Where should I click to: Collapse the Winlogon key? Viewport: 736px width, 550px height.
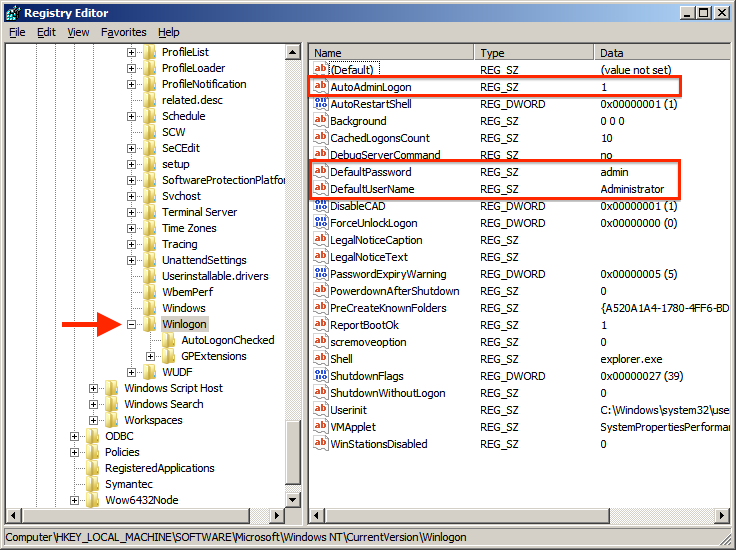131,324
